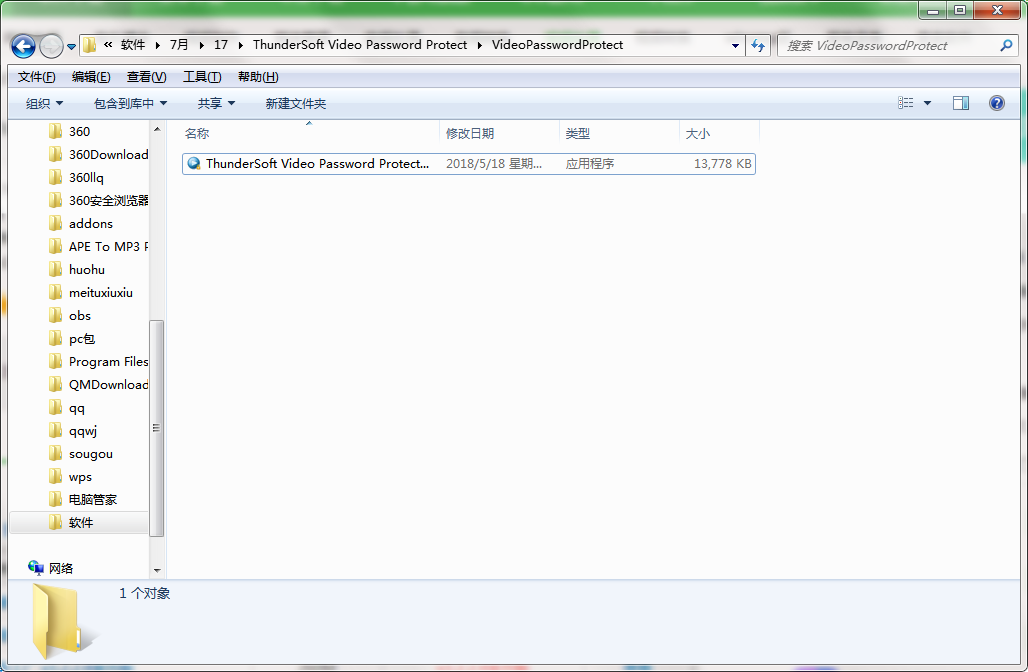Go back with the blue Back arrow
The height and width of the screenshot is (672, 1028).
coord(24,46)
